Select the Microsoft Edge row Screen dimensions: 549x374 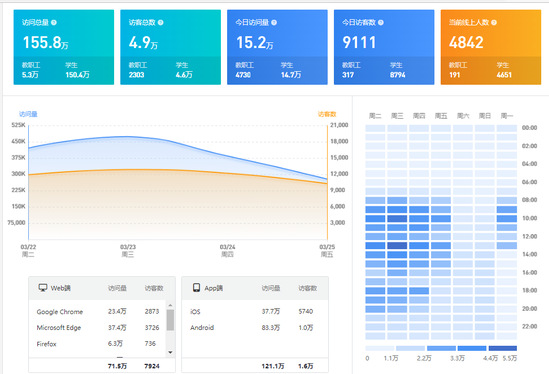pyautogui.click(x=98, y=327)
